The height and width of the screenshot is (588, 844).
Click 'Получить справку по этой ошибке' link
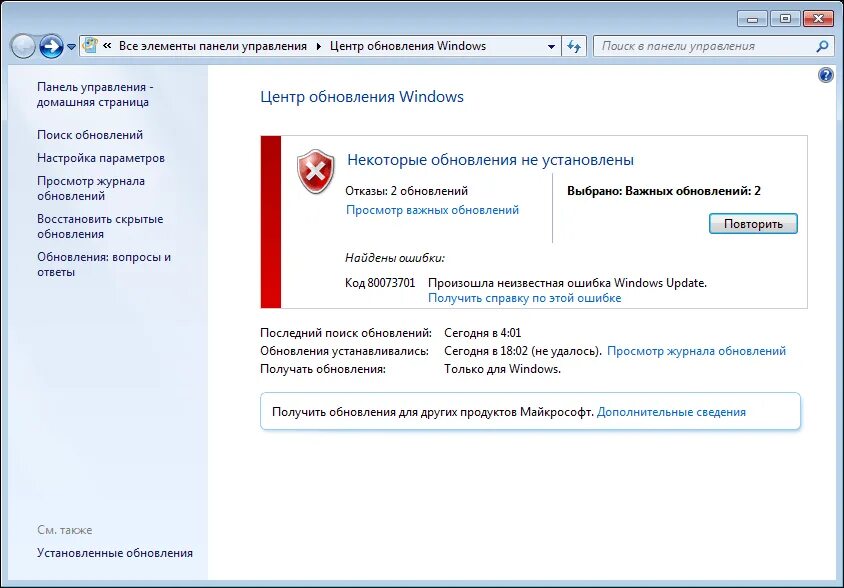524,298
